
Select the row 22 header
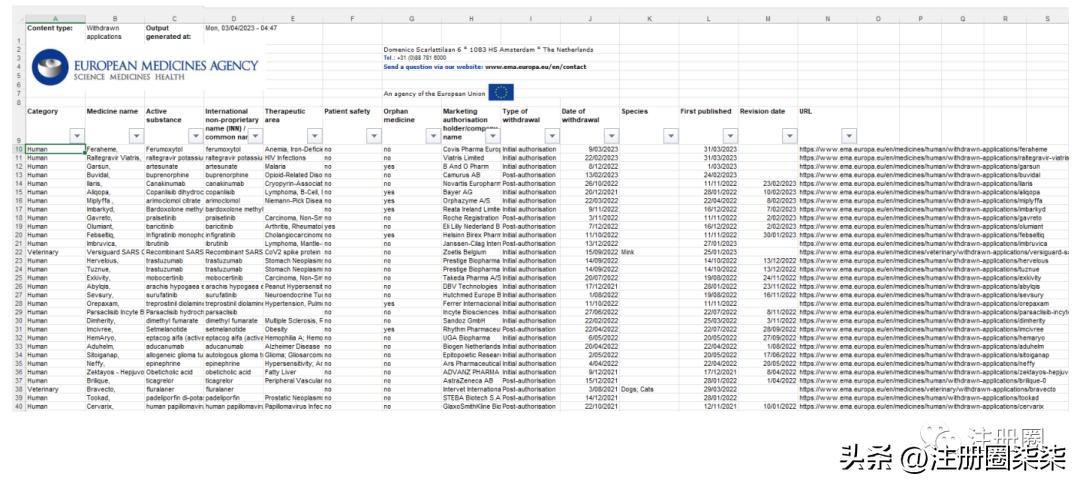(x=17, y=252)
